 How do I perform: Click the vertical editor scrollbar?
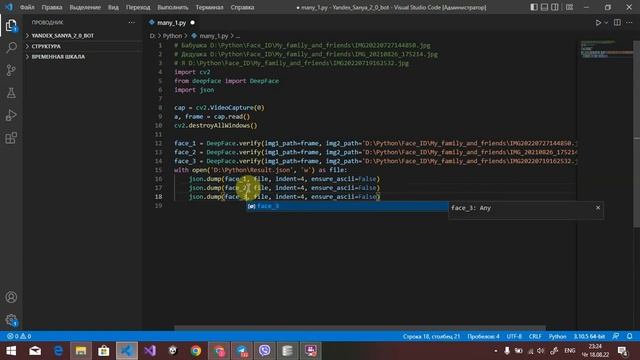[636, 134]
